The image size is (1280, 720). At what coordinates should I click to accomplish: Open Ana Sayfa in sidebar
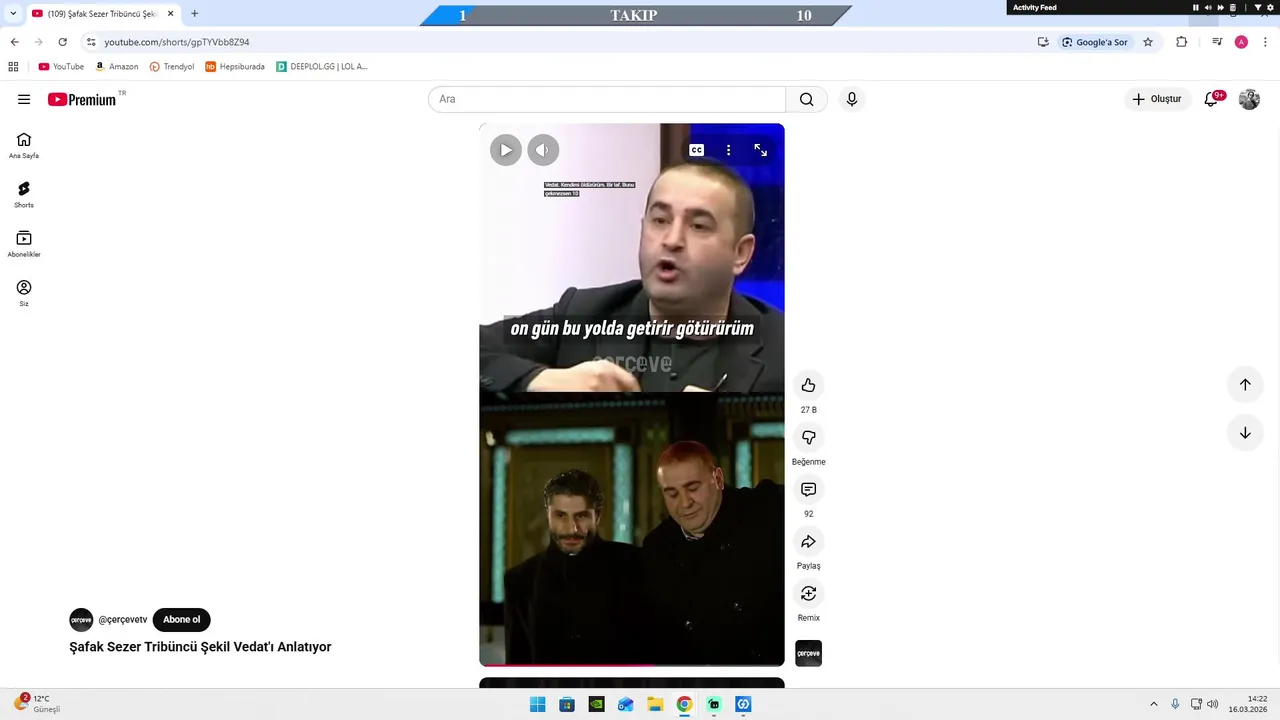(x=24, y=145)
